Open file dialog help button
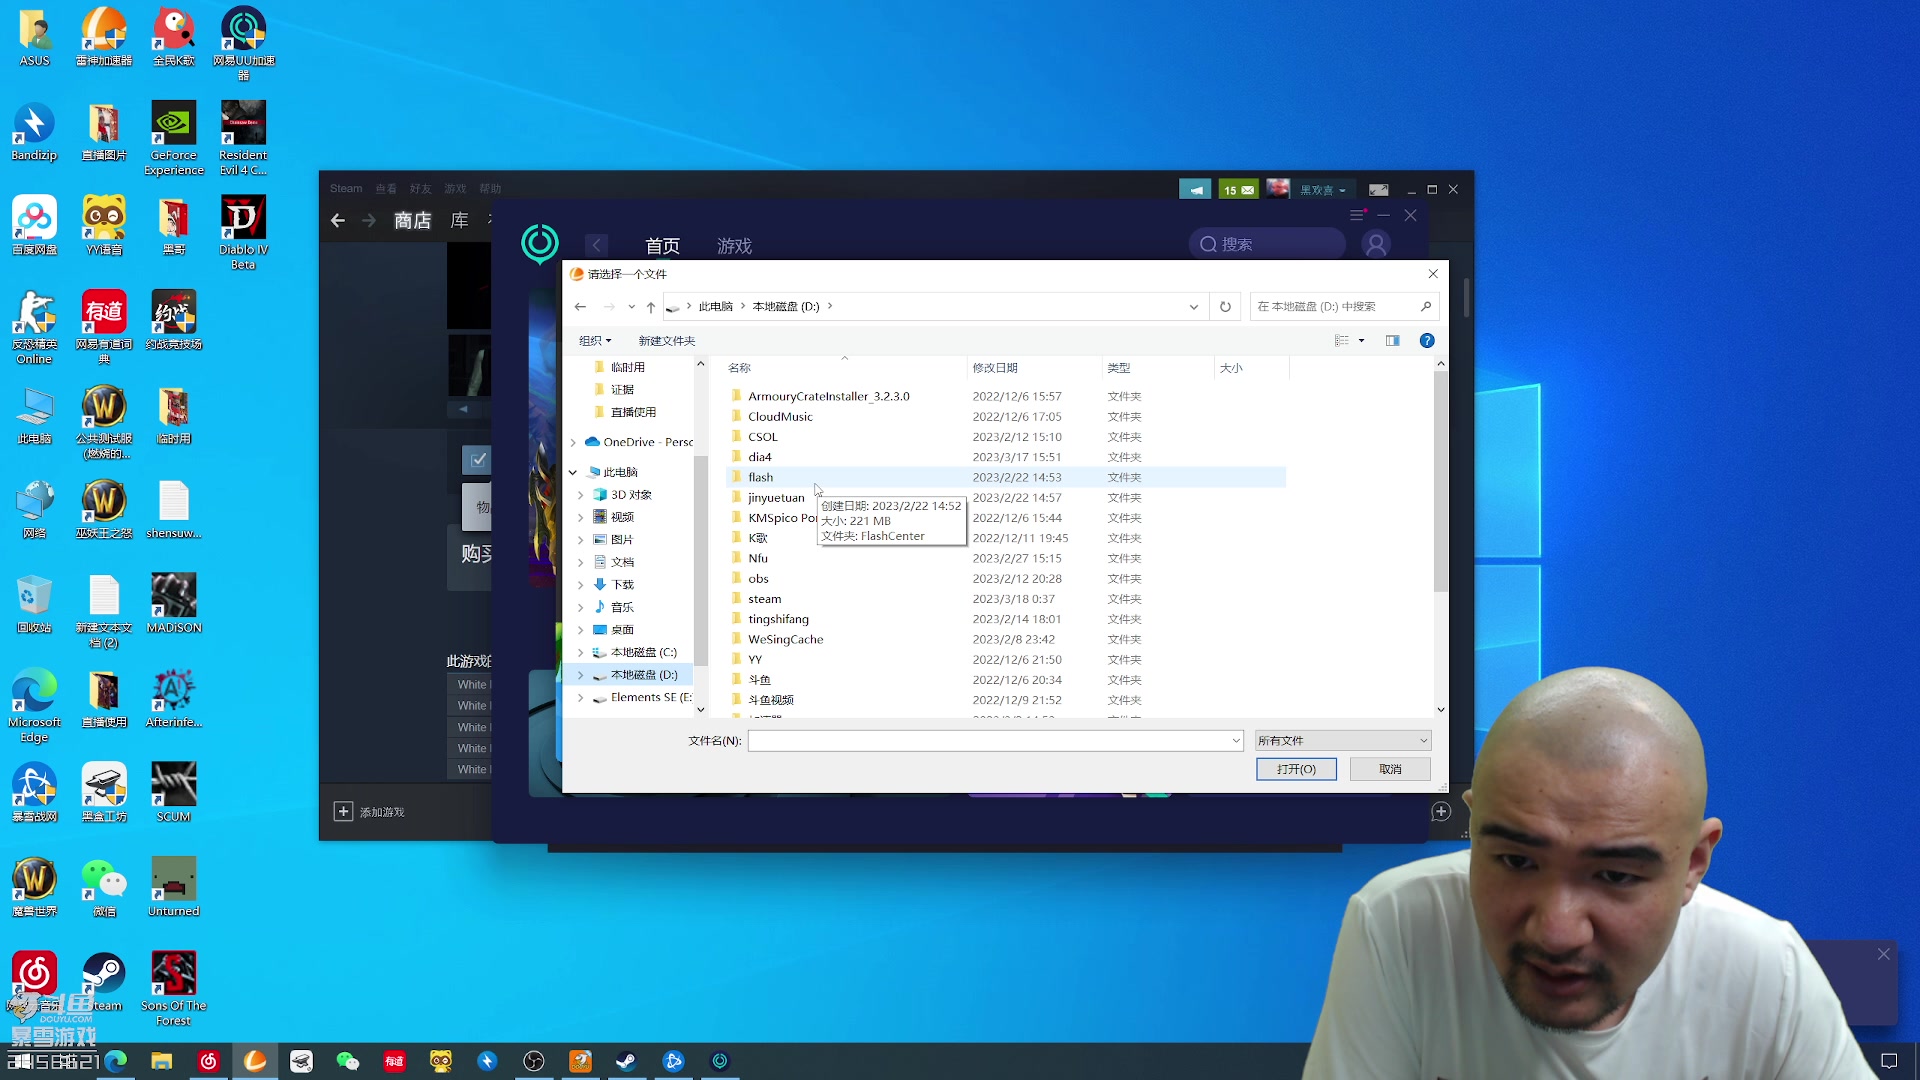Image resolution: width=1920 pixels, height=1080 pixels. [x=1427, y=341]
